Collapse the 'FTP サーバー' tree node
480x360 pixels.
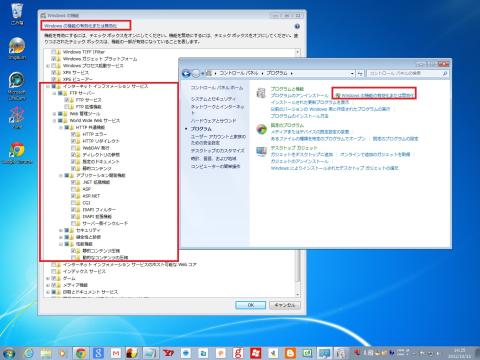[54, 93]
